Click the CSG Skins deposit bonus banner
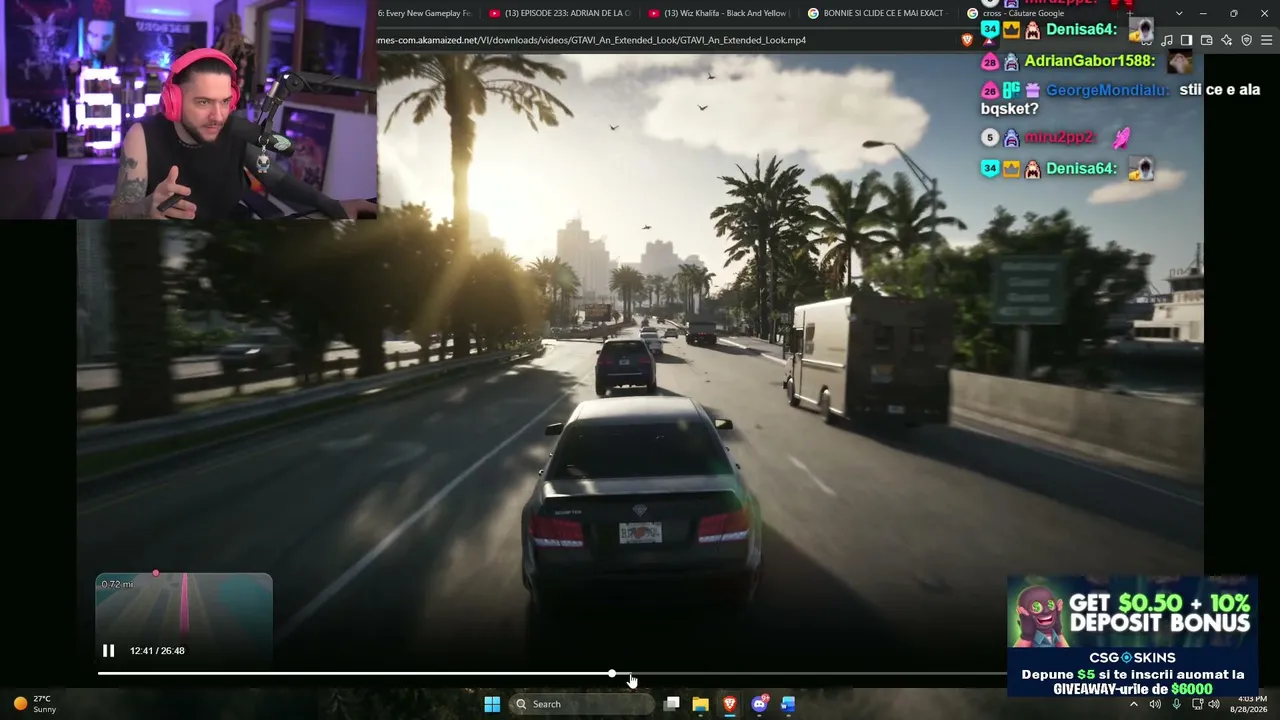The image size is (1280, 720). [x=1132, y=637]
